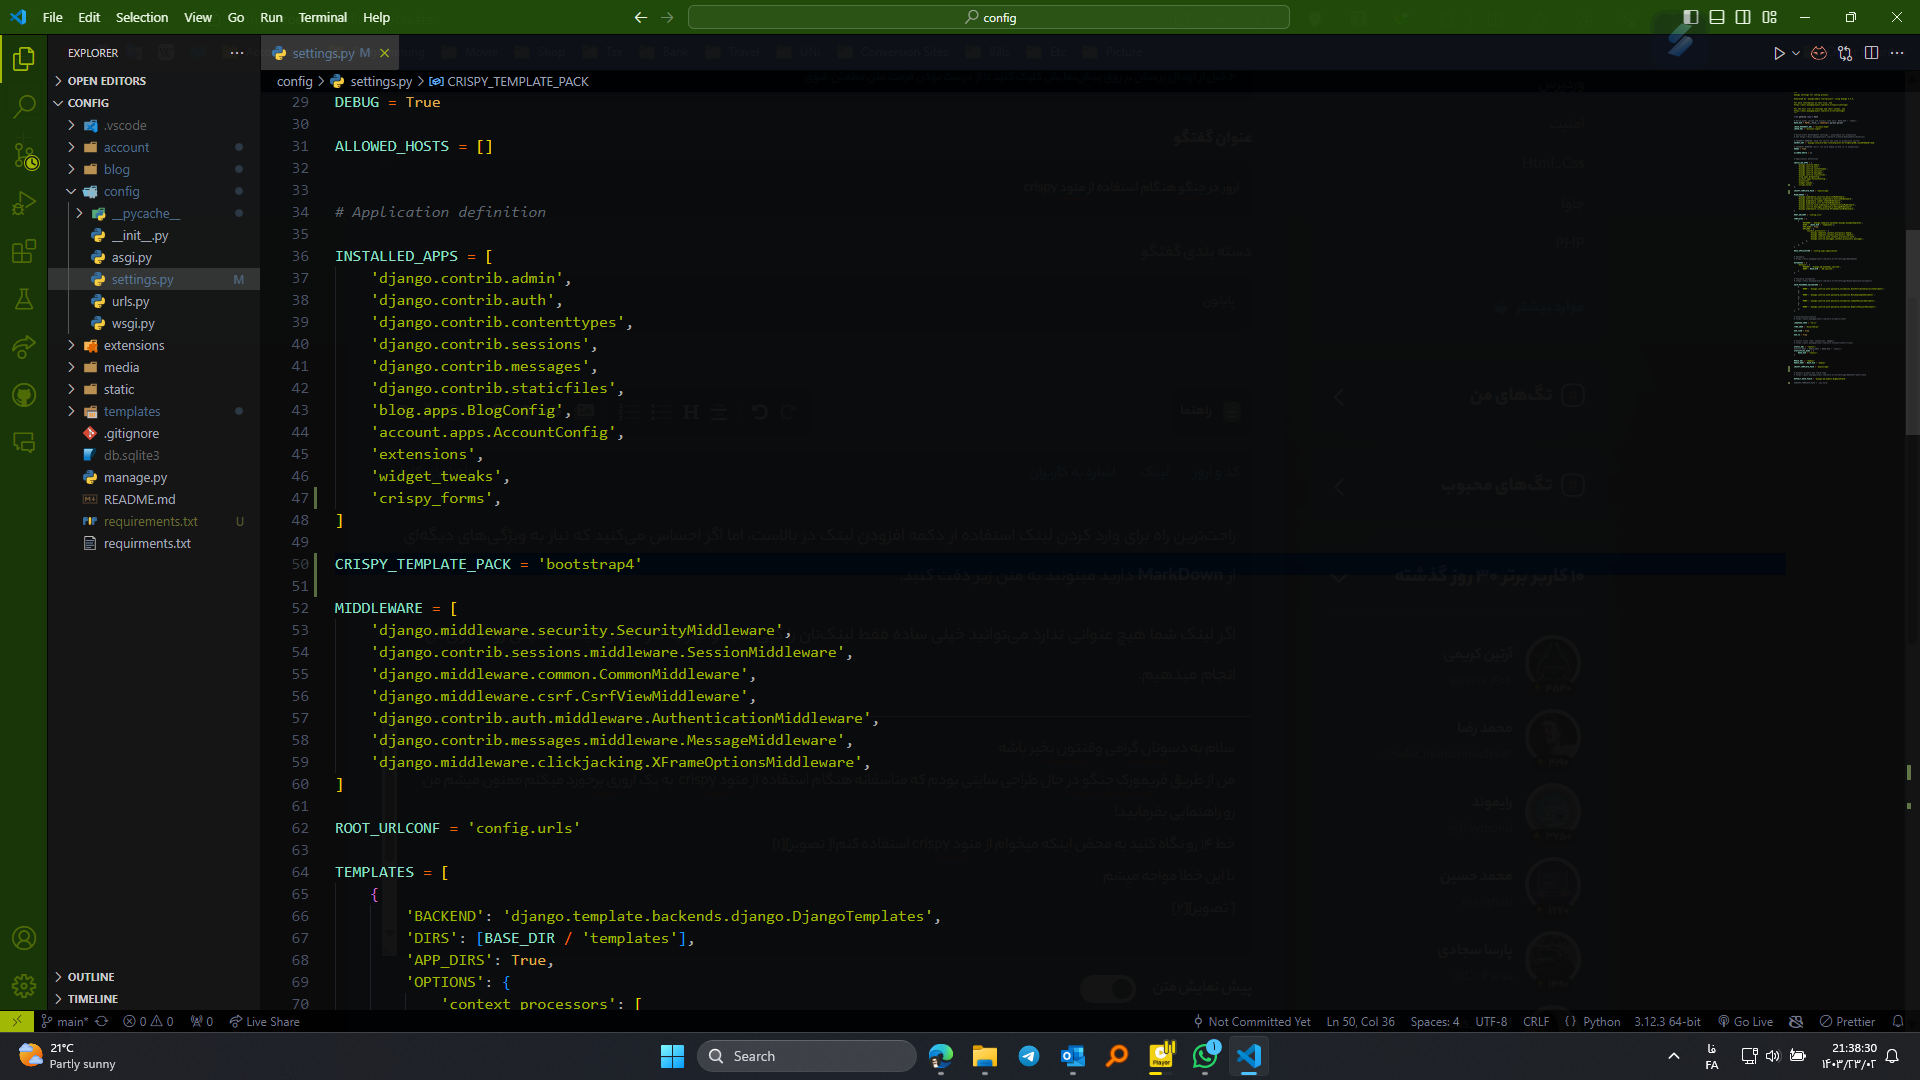
Task: Open the Edit menu
Action: coord(89,17)
